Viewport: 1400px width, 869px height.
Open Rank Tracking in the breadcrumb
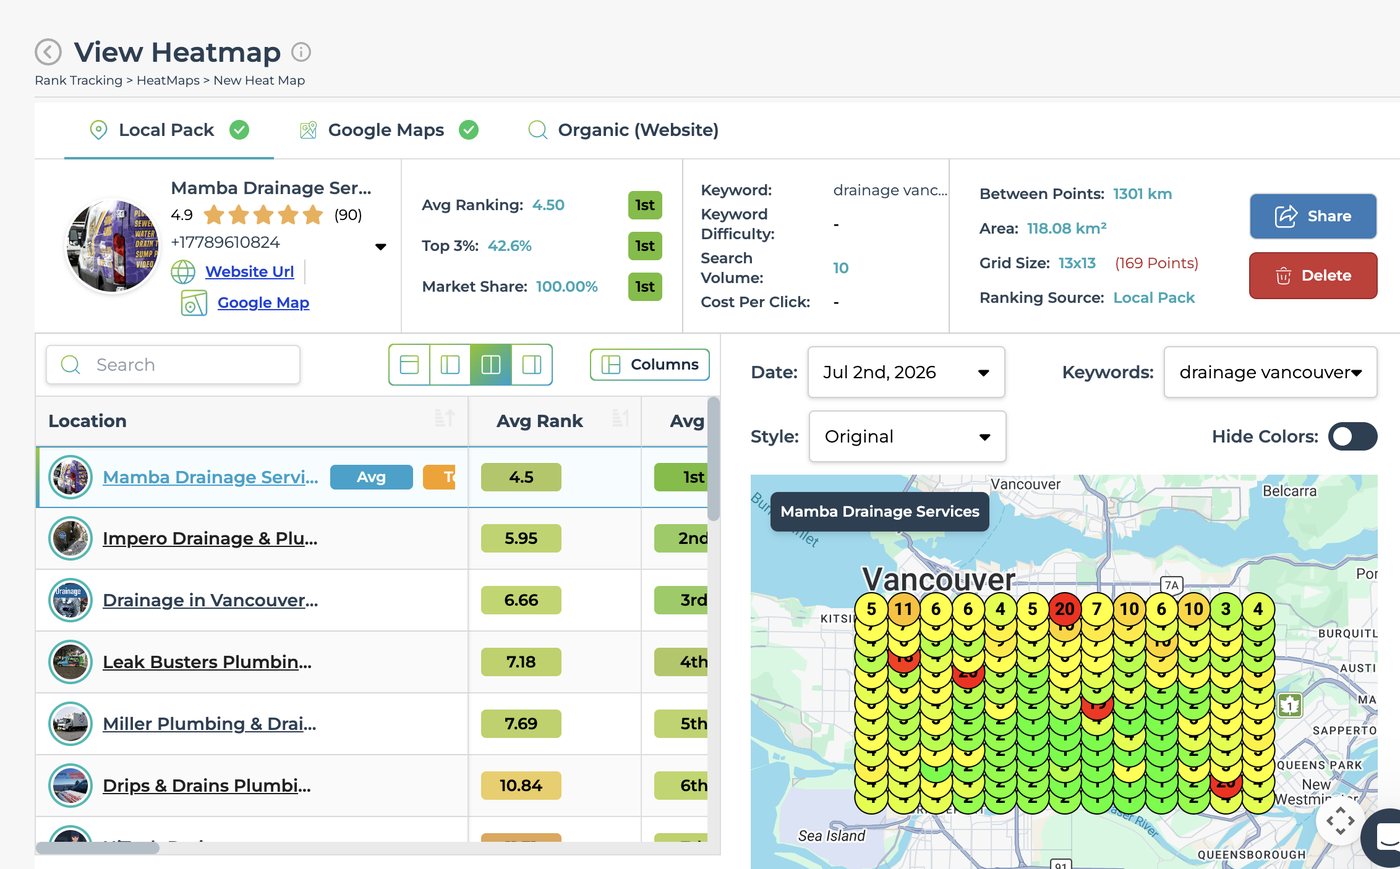[x=78, y=80]
